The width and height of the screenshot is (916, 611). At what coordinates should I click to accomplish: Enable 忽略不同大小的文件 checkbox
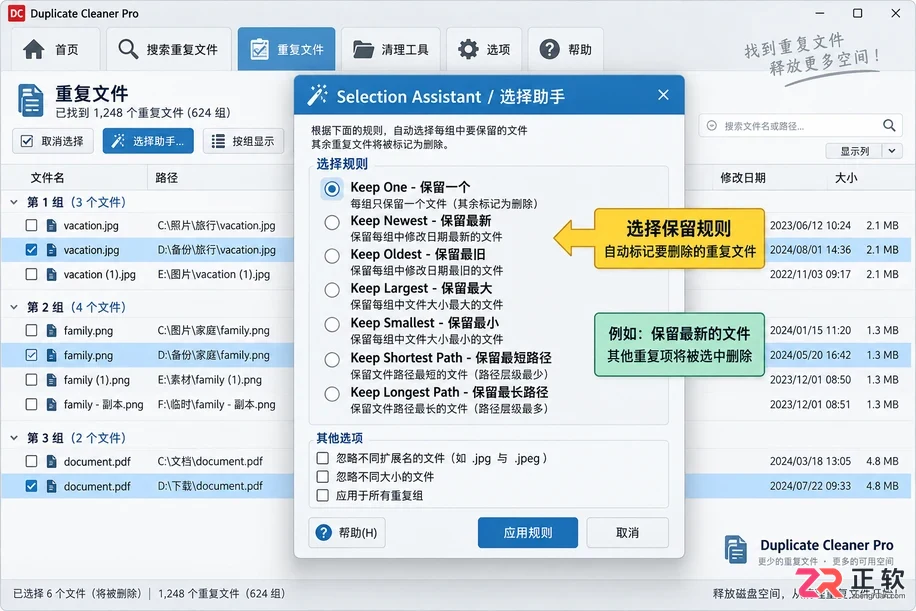(x=322, y=477)
